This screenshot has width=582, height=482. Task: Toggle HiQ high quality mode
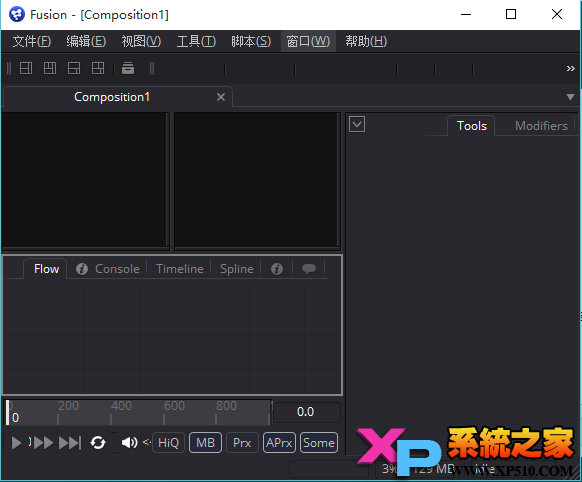pyautogui.click(x=168, y=443)
